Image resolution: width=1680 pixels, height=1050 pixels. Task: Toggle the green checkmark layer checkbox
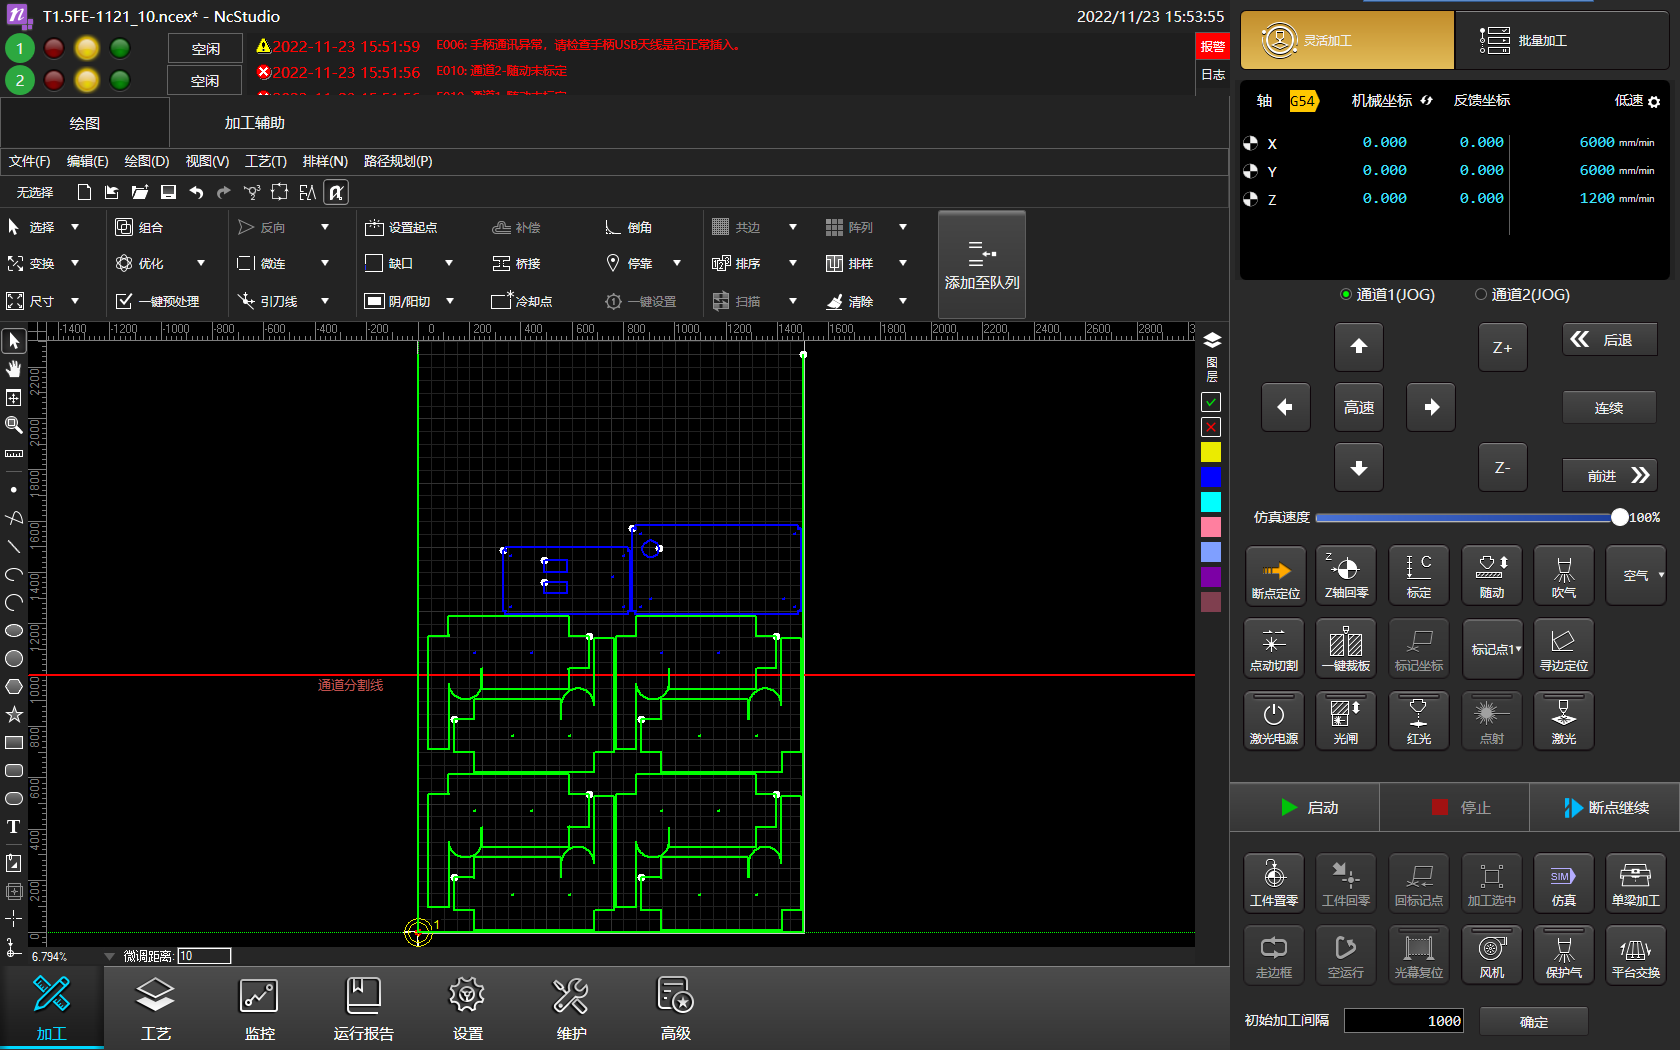tap(1211, 402)
